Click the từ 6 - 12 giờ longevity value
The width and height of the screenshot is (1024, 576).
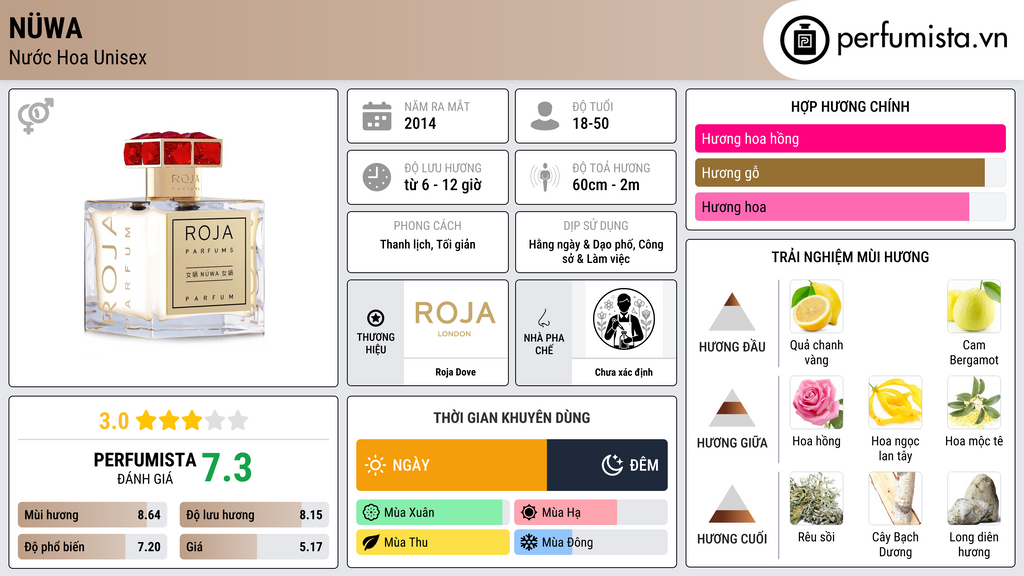[443, 185]
